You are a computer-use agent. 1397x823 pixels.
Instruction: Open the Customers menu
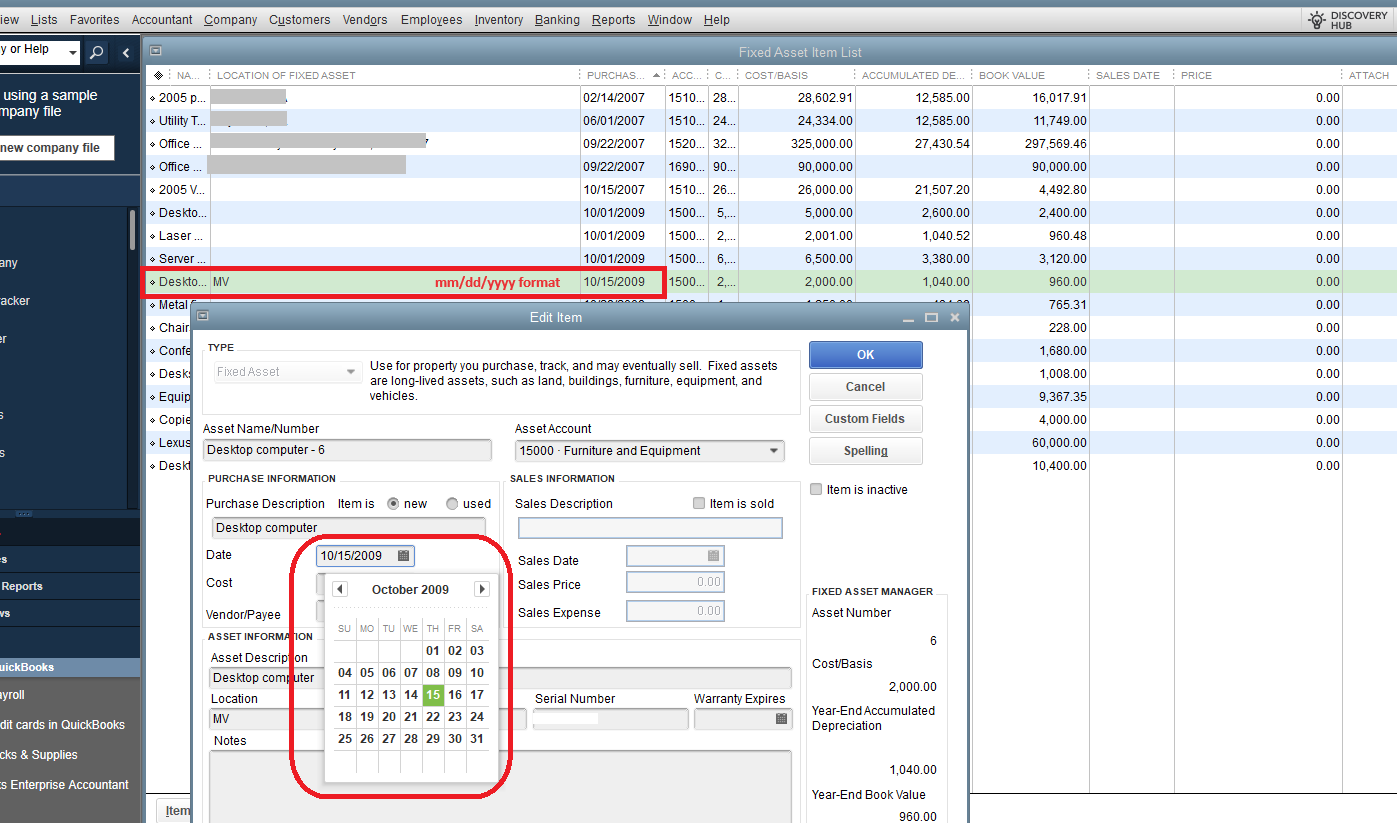pos(300,19)
